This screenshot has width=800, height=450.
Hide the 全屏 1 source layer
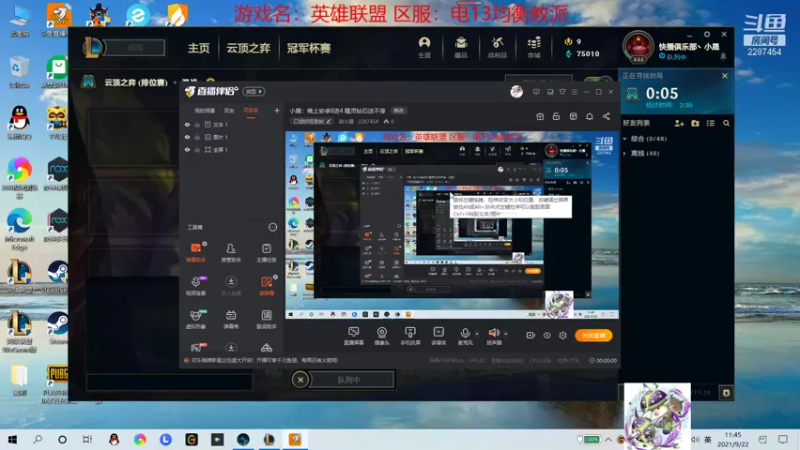tap(187, 150)
